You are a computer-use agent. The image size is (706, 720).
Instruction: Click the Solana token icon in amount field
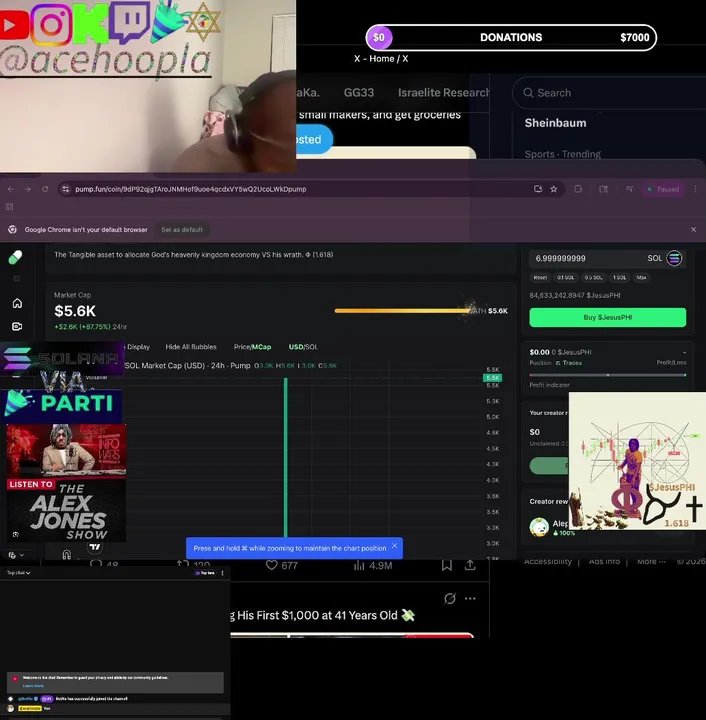[x=674, y=258]
